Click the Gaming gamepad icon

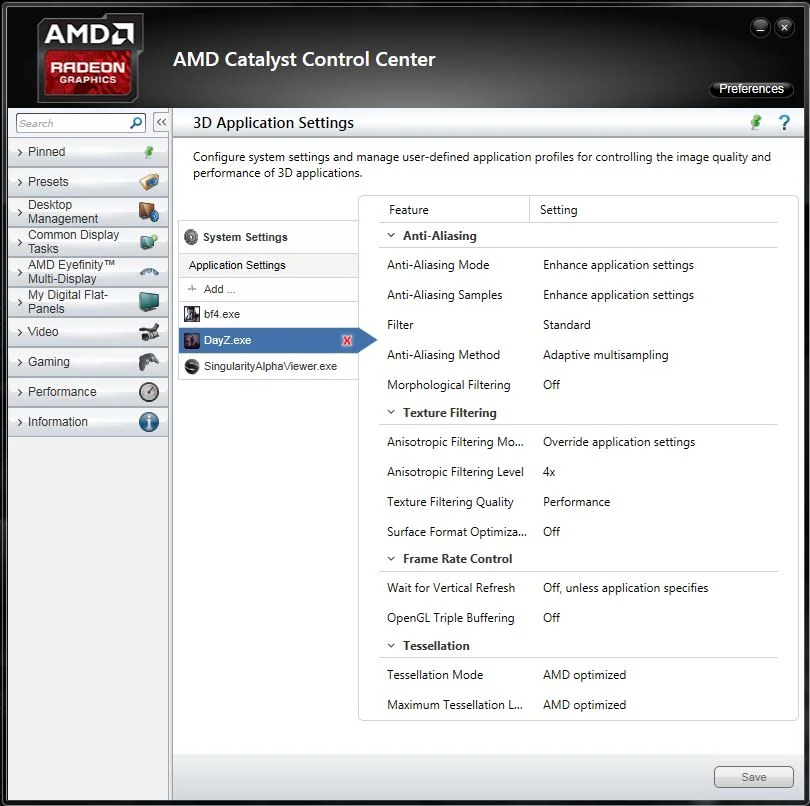[149, 362]
